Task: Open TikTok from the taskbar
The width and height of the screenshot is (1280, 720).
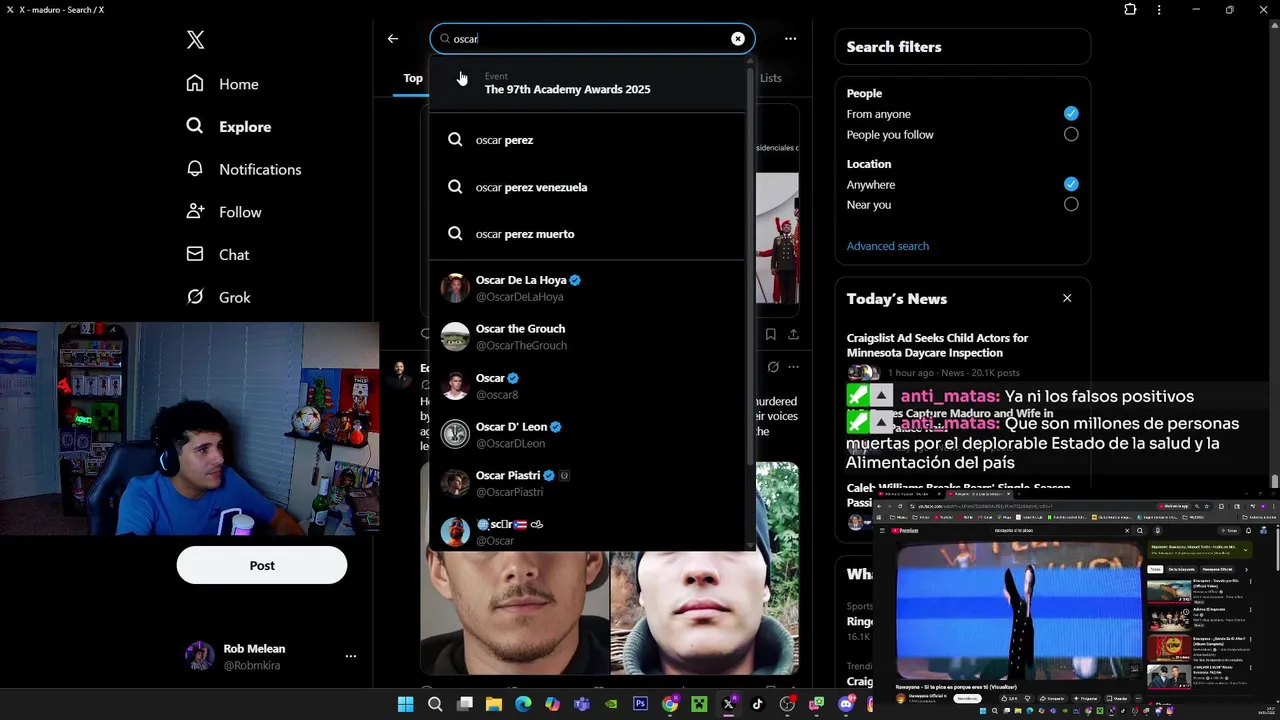Action: 757,704
